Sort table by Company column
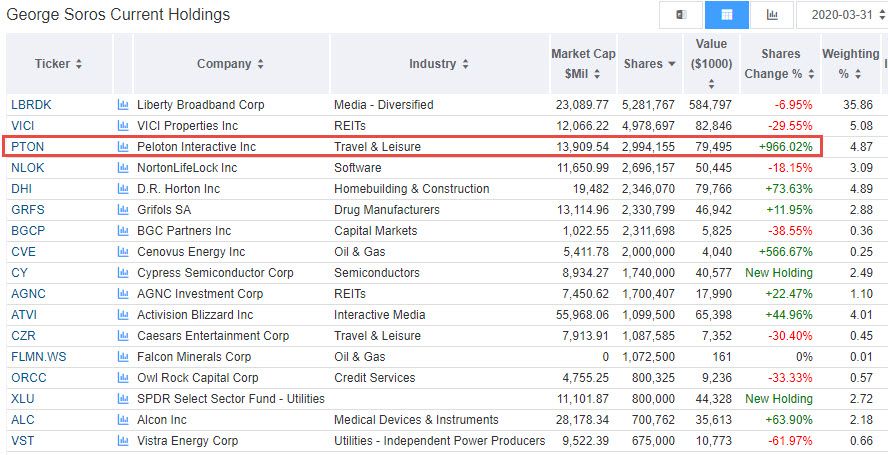Screen dimensions: 888x455 230,63
